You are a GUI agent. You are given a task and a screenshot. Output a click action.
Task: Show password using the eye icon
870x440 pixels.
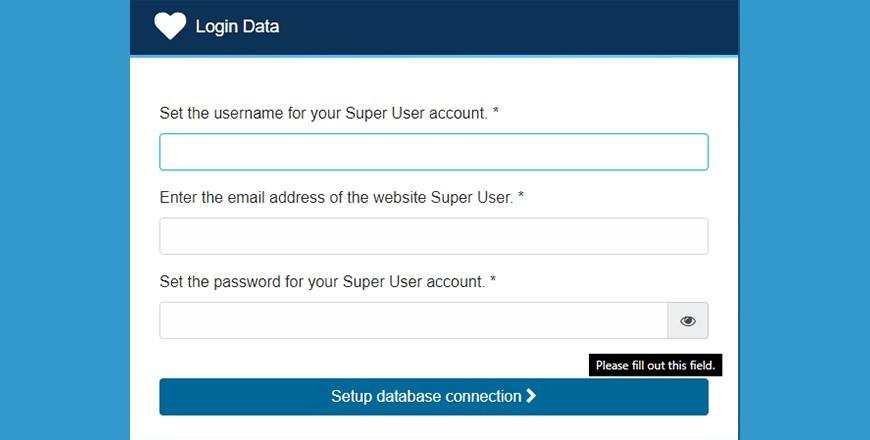[x=688, y=321]
